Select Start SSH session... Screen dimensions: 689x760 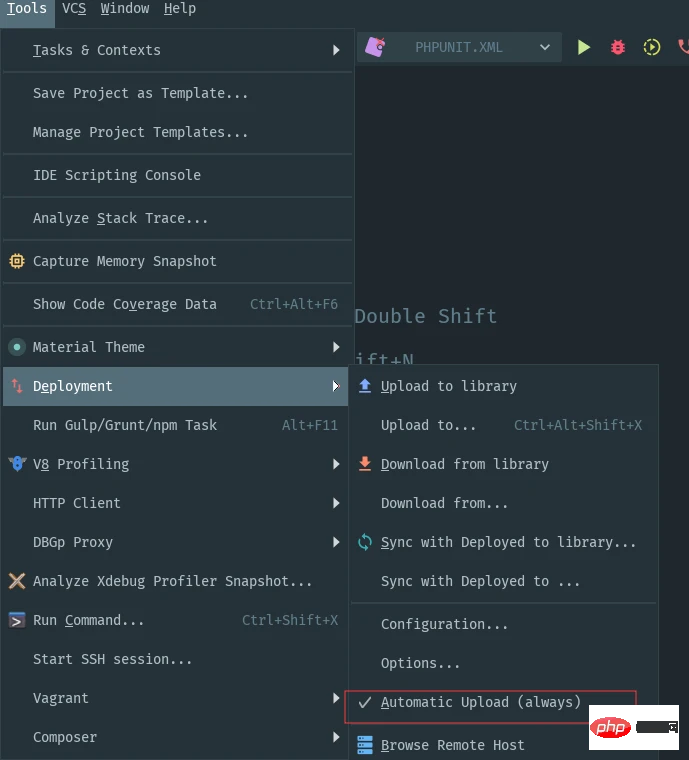point(175,659)
